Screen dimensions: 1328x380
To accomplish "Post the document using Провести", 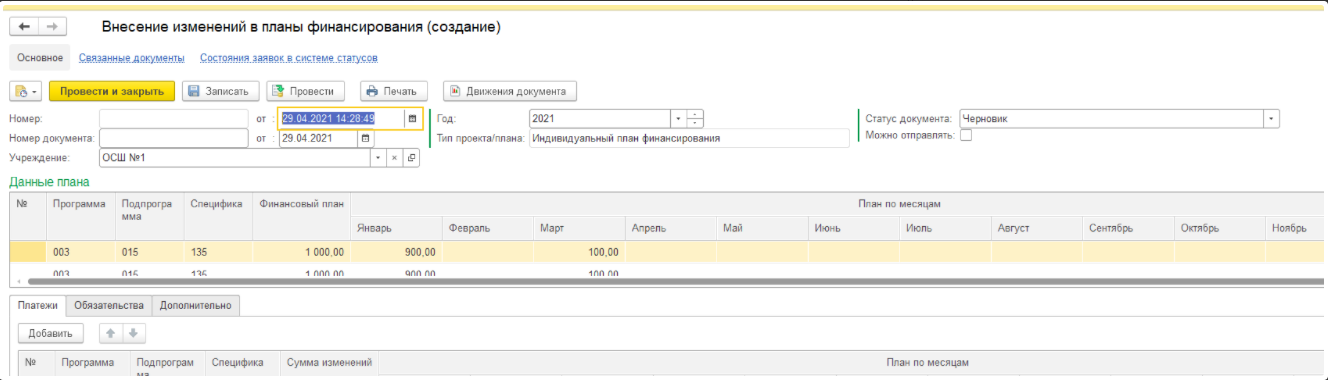I will [x=306, y=91].
